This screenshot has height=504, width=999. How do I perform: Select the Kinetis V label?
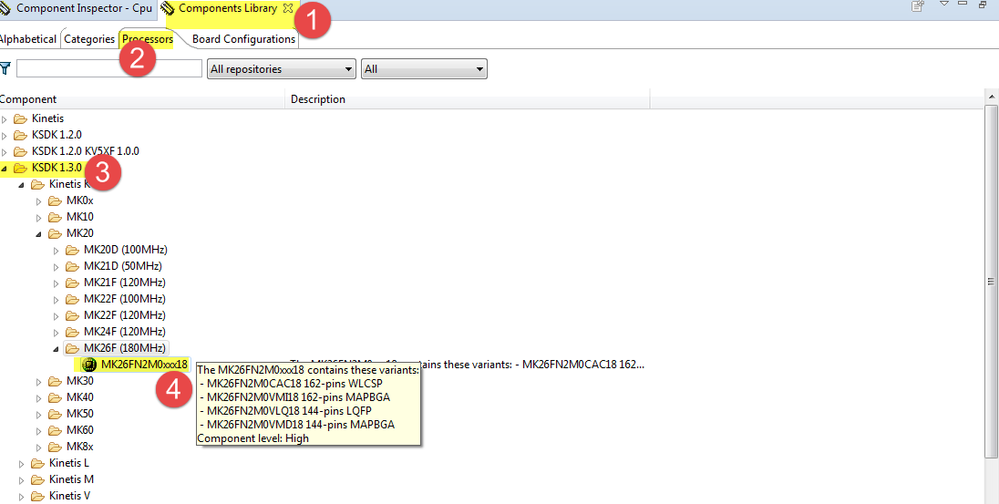tap(69, 496)
